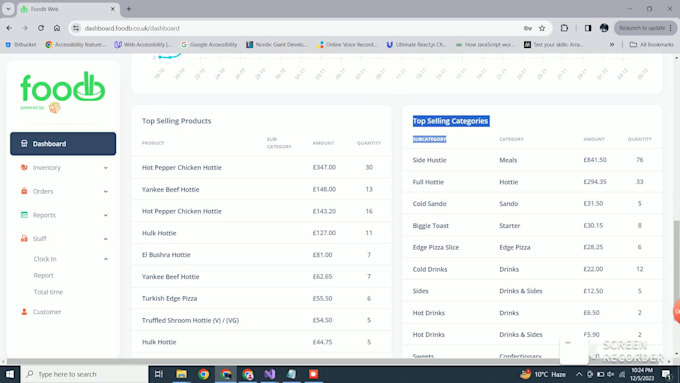The image size is (680, 383).
Task: Show more bookmarks chevron
Action: pyautogui.click(x=612, y=45)
